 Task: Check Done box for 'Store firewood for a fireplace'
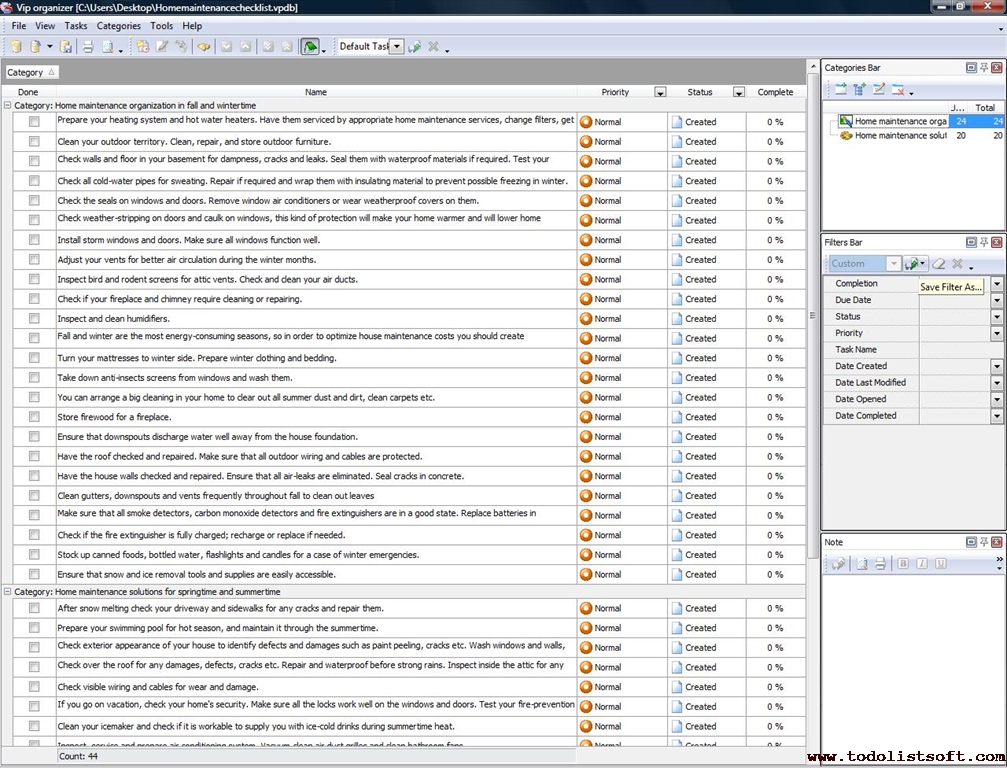(x=34, y=417)
